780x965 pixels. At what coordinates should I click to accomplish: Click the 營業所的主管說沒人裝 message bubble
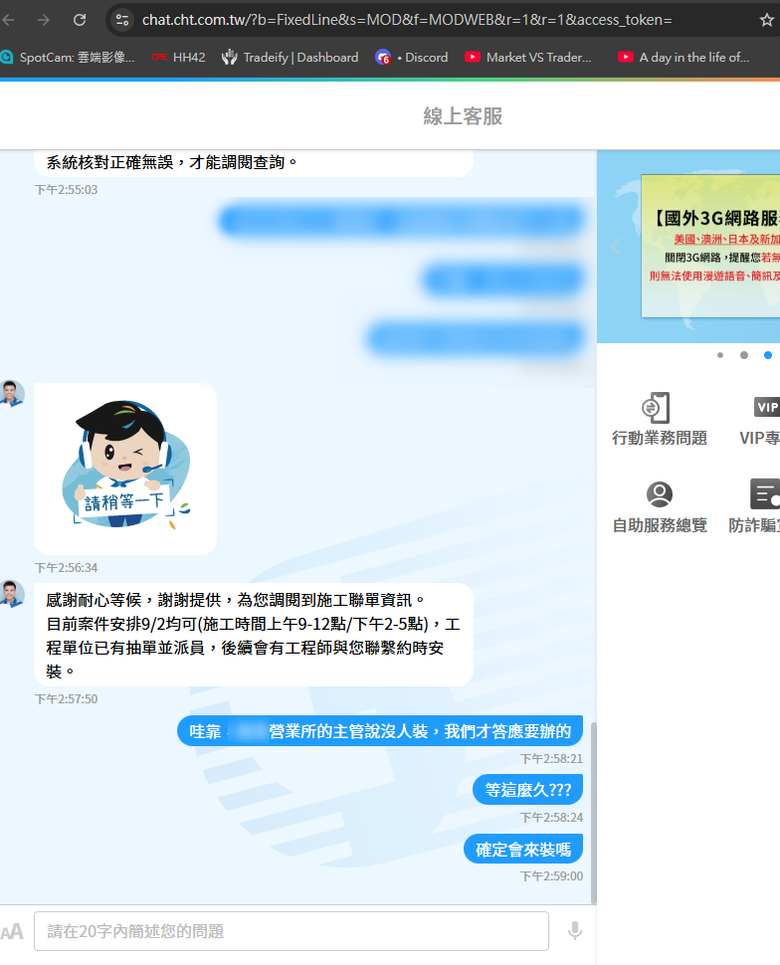(x=380, y=731)
